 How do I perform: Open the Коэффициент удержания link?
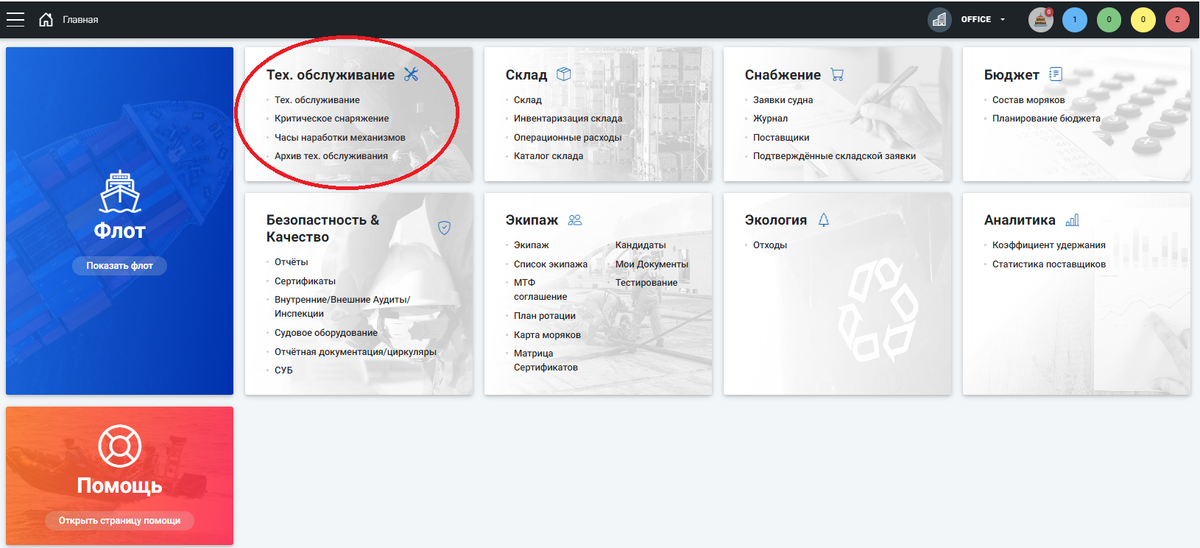pyautogui.click(x=1049, y=245)
